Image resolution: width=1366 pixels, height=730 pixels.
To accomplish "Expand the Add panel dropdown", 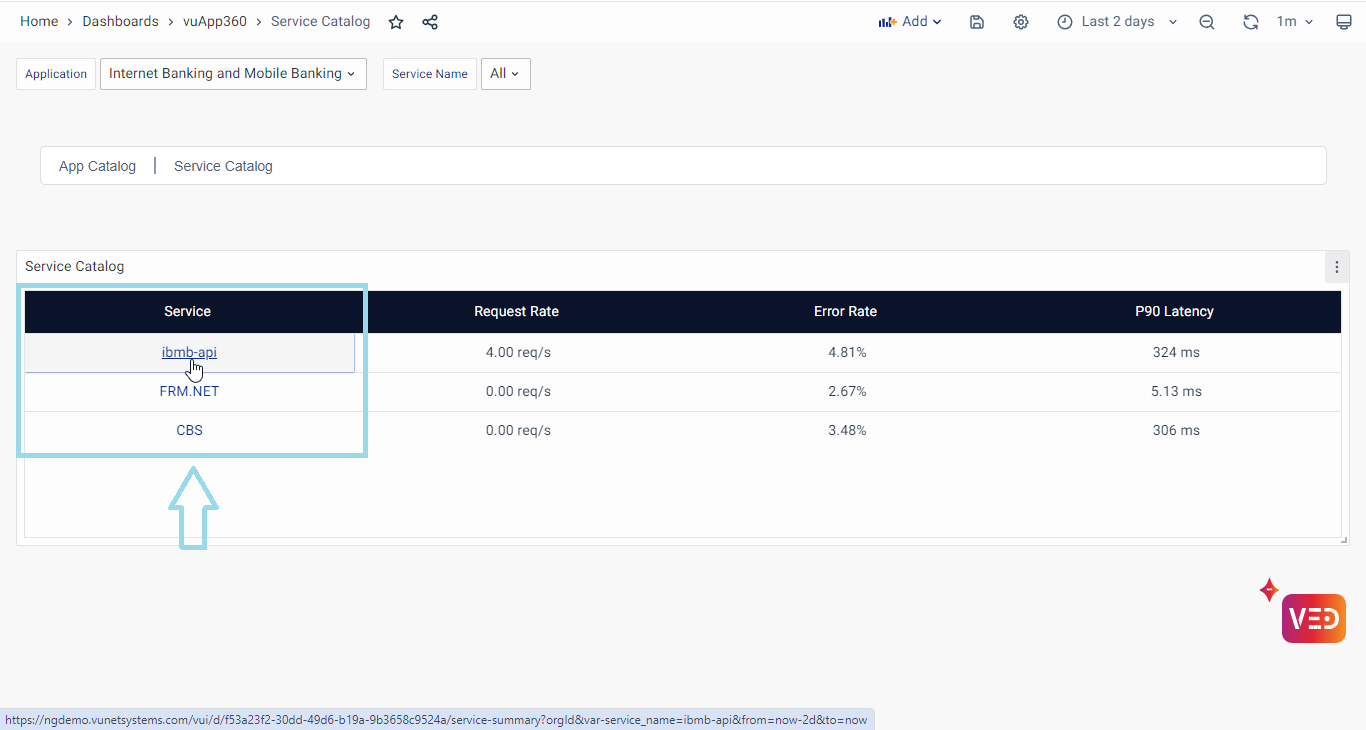I will 910,22.
